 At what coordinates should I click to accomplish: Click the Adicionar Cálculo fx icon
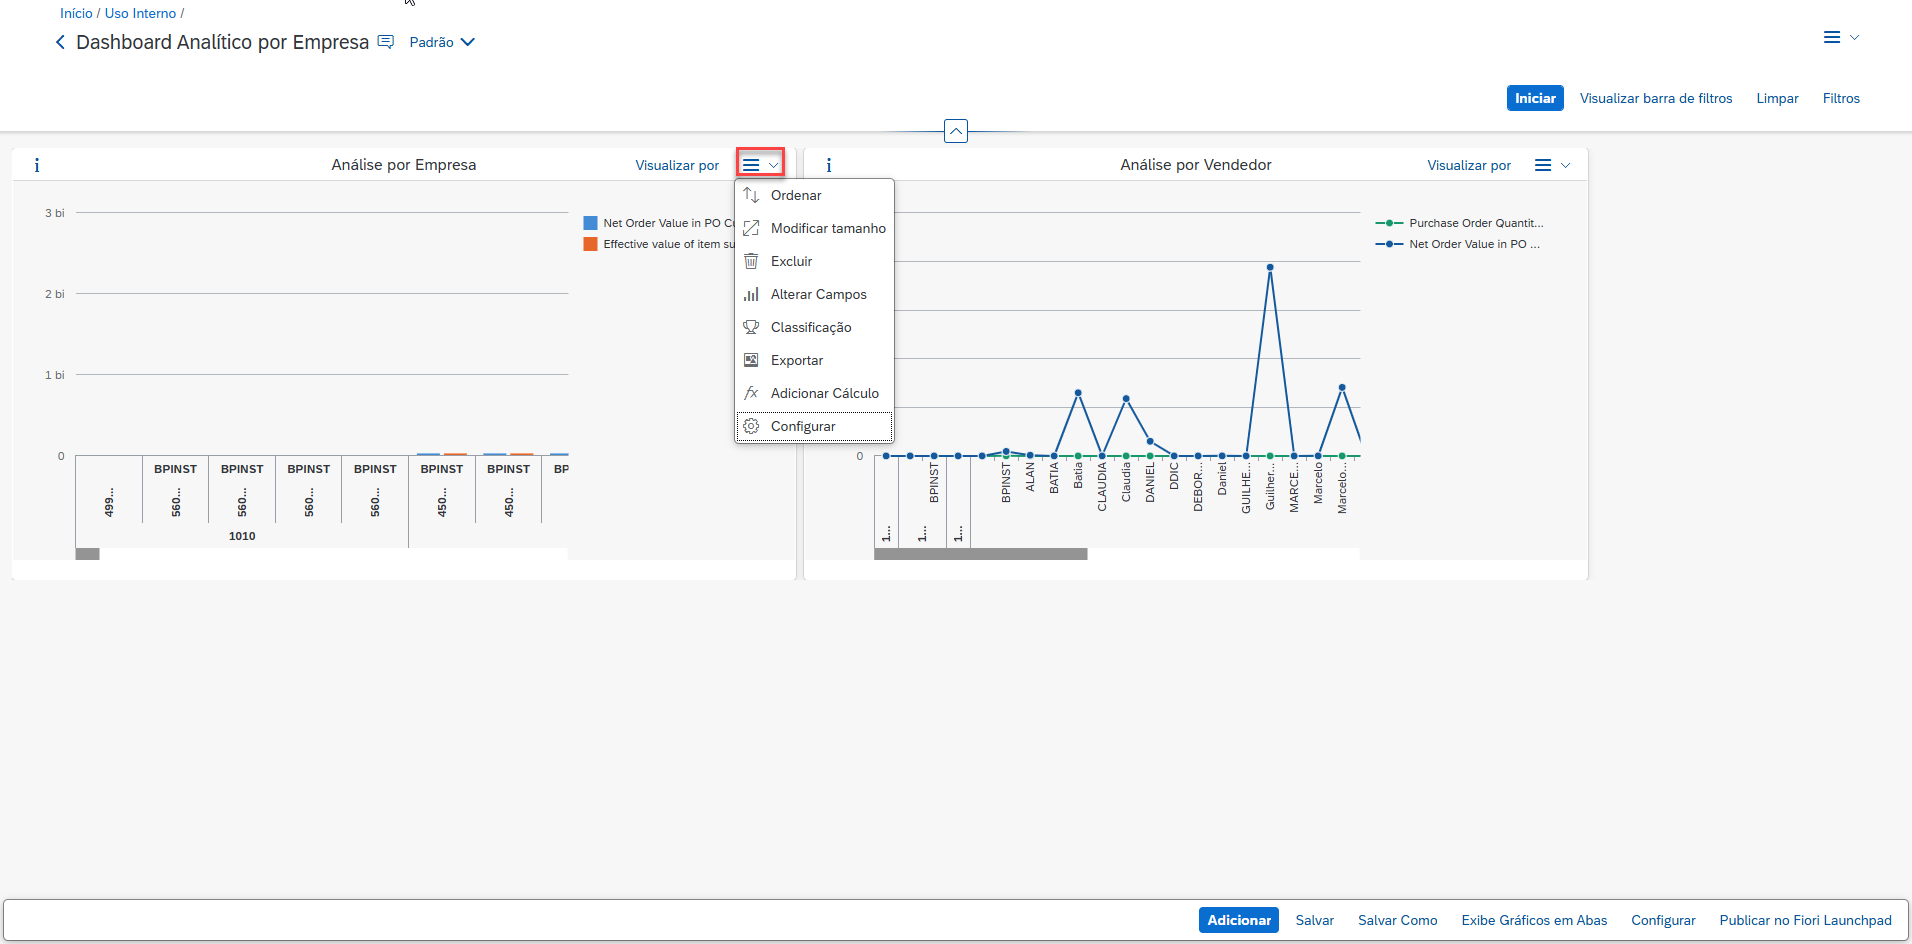(751, 393)
